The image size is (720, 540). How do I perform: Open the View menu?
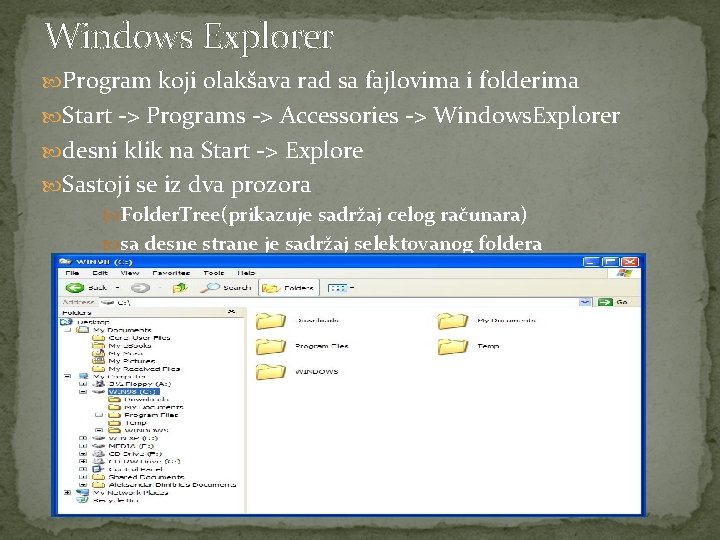click(x=129, y=273)
